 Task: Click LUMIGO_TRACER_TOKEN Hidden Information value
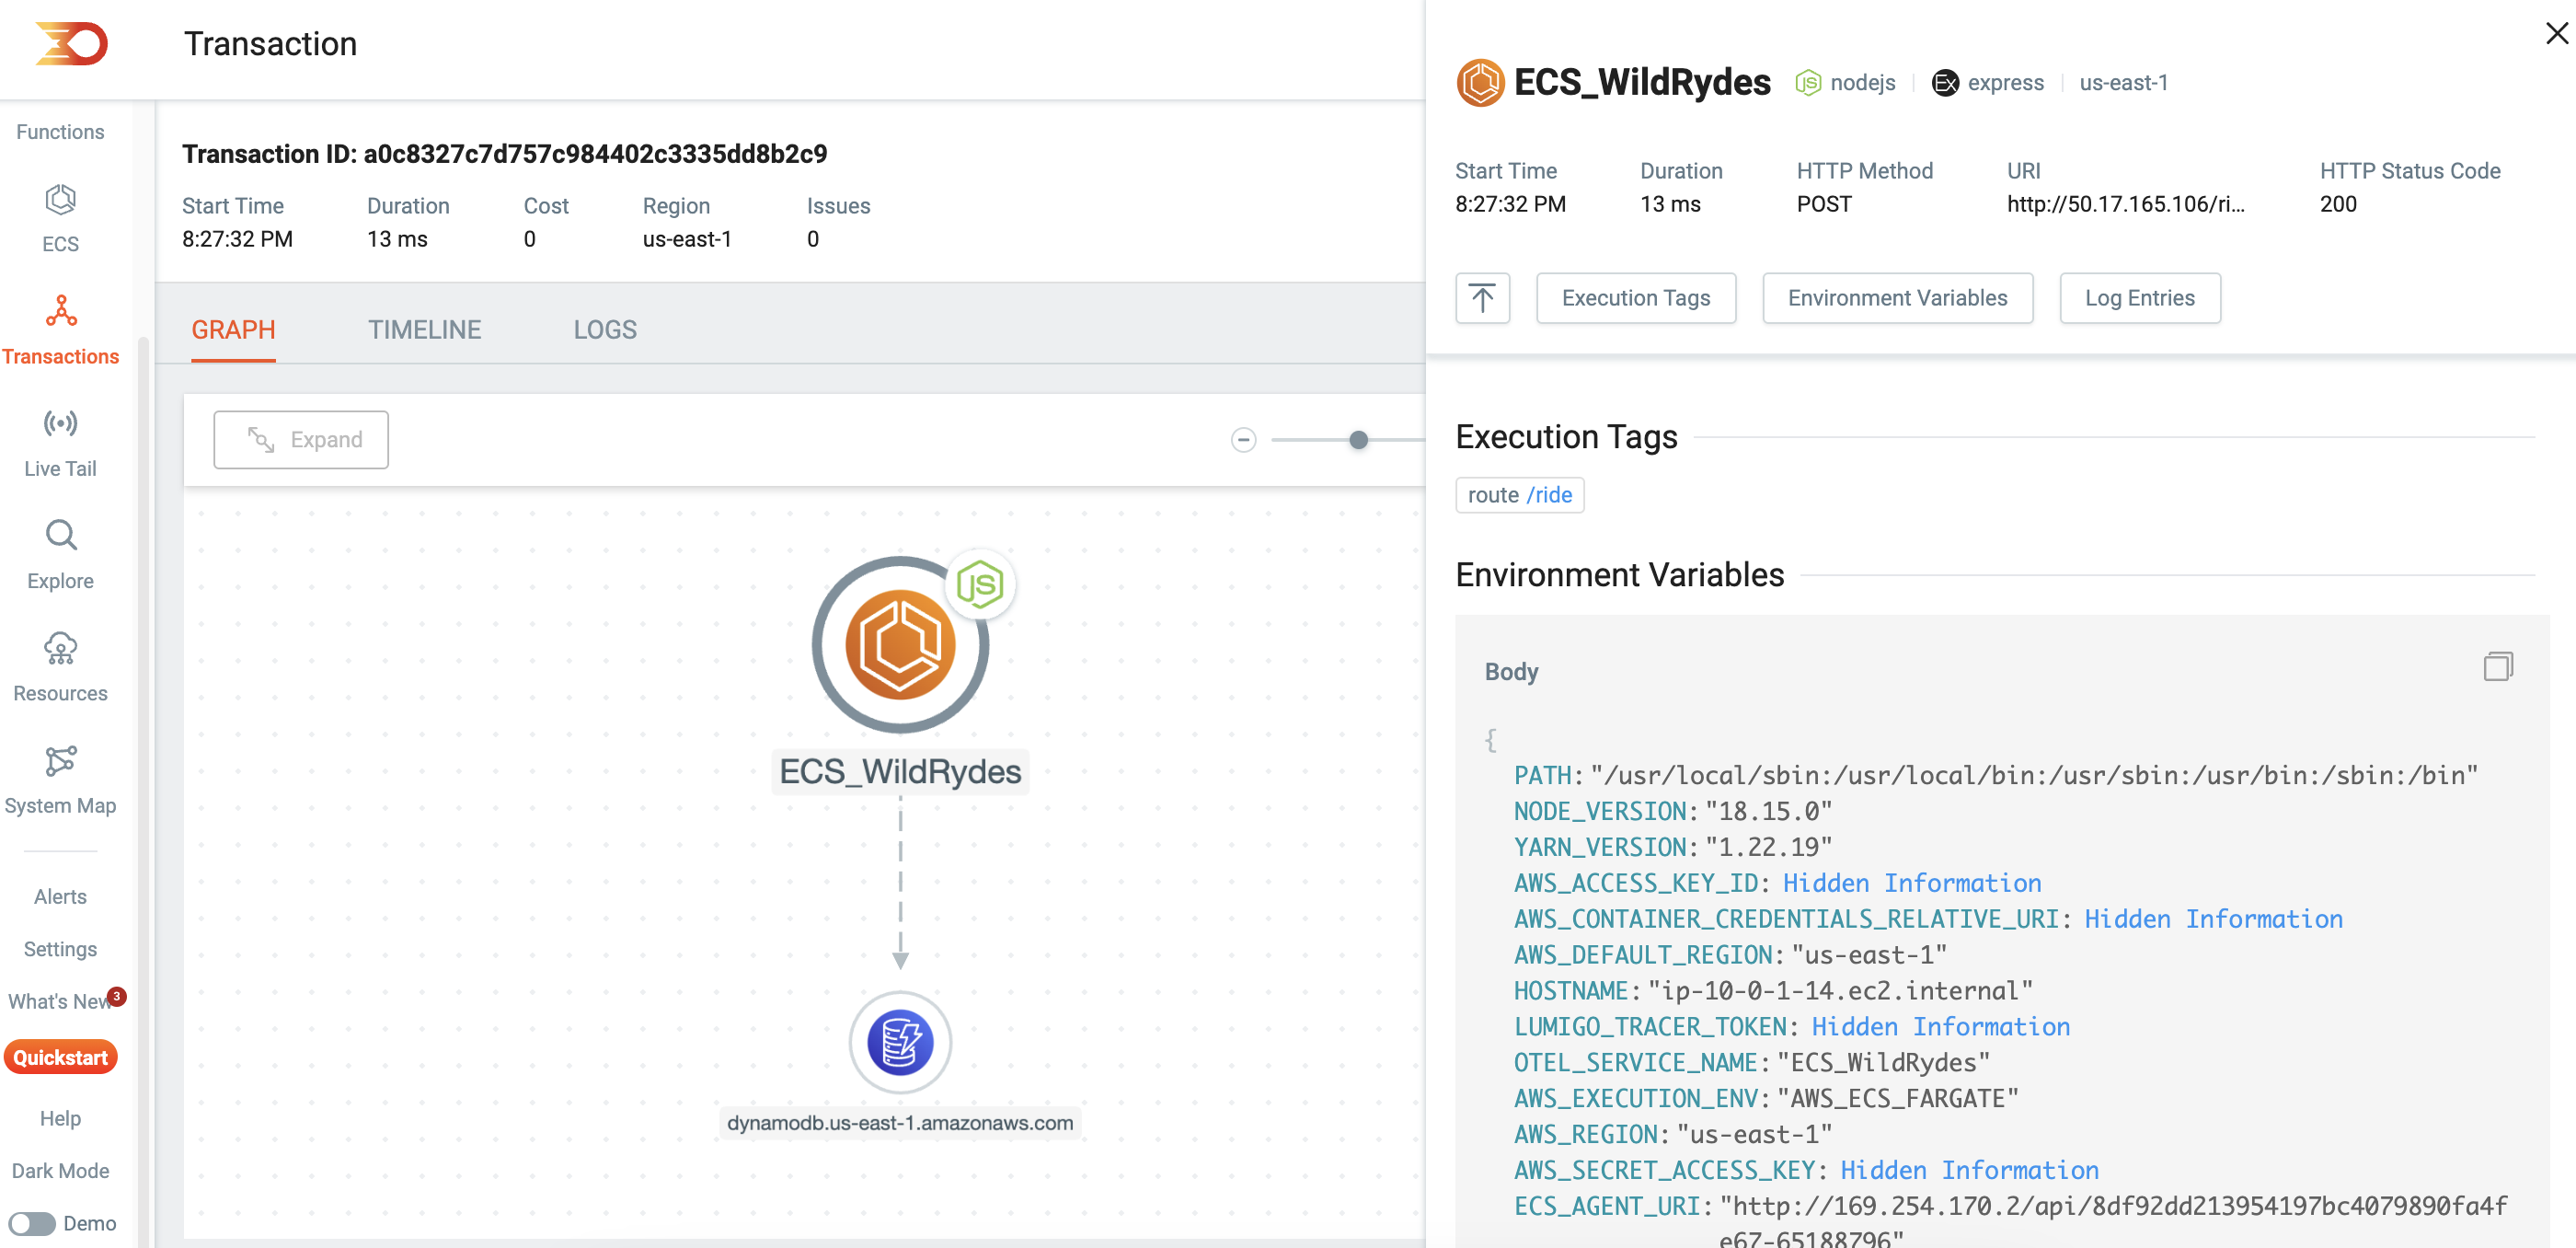tap(1941, 1027)
